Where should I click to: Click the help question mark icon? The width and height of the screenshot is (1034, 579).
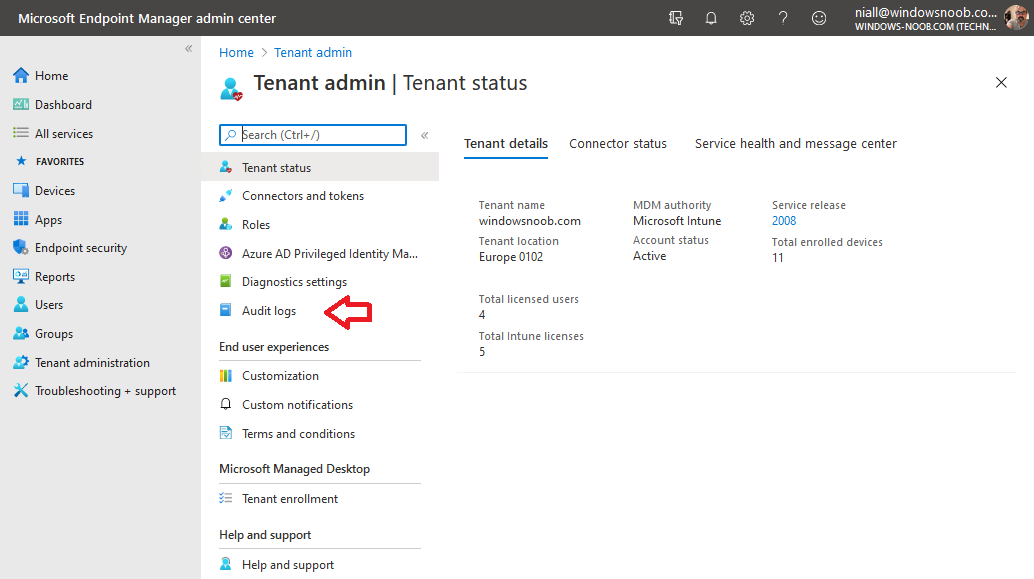(x=783, y=18)
